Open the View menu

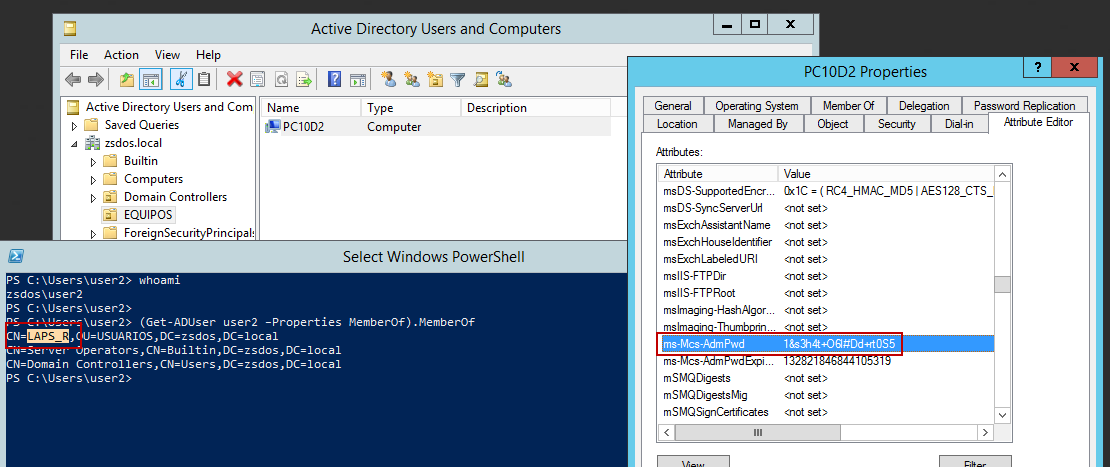pos(168,54)
